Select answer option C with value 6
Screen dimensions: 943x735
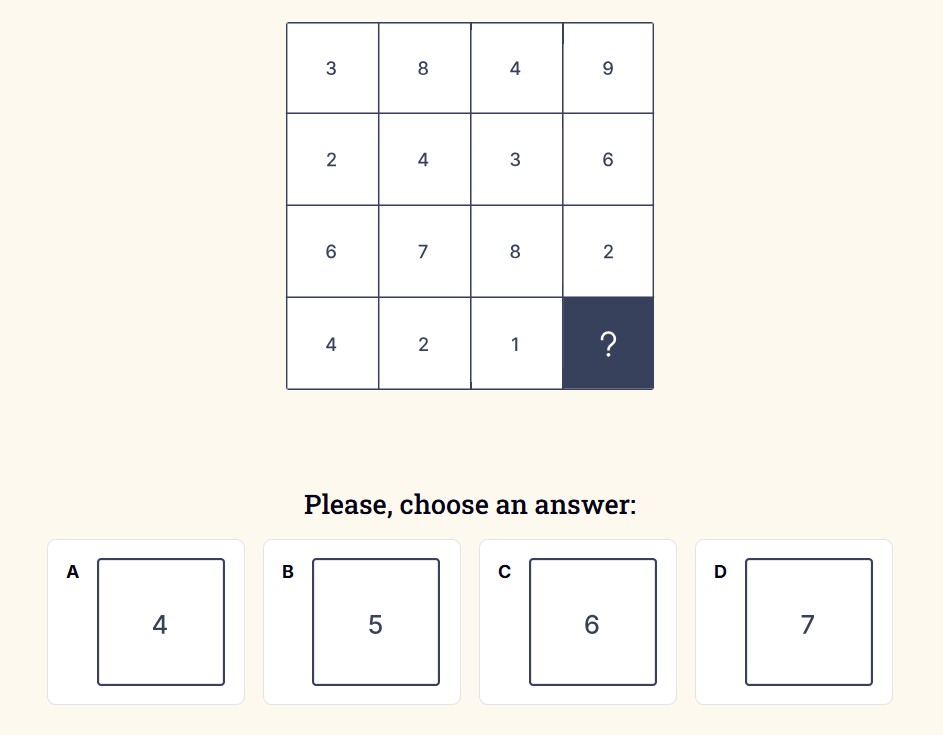[592, 622]
